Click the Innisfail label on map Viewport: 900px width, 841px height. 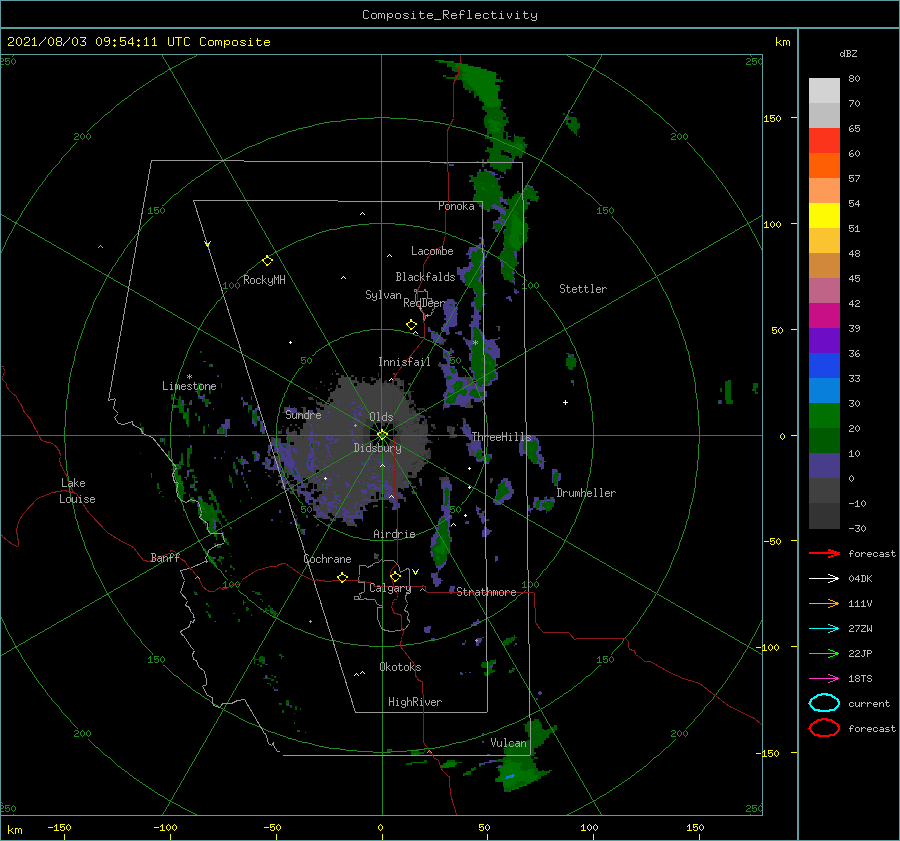pyautogui.click(x=404, y=362)
